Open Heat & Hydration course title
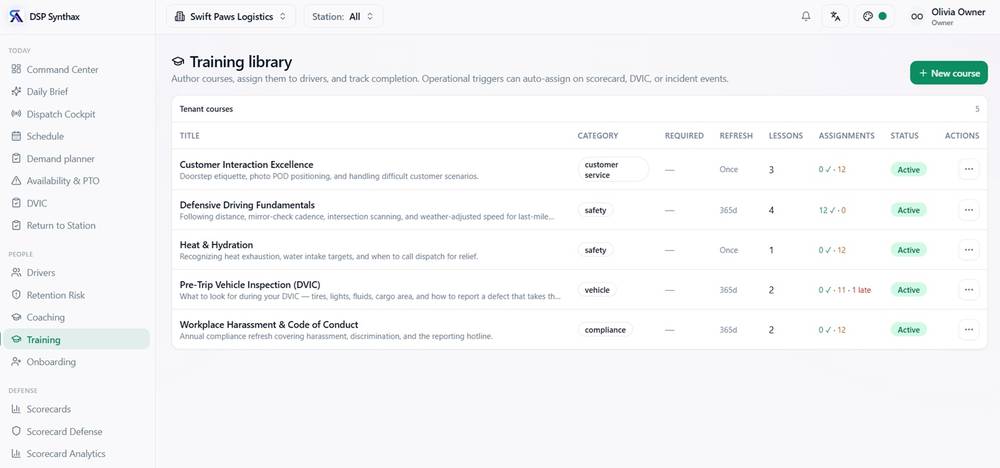 click(216, 245)
